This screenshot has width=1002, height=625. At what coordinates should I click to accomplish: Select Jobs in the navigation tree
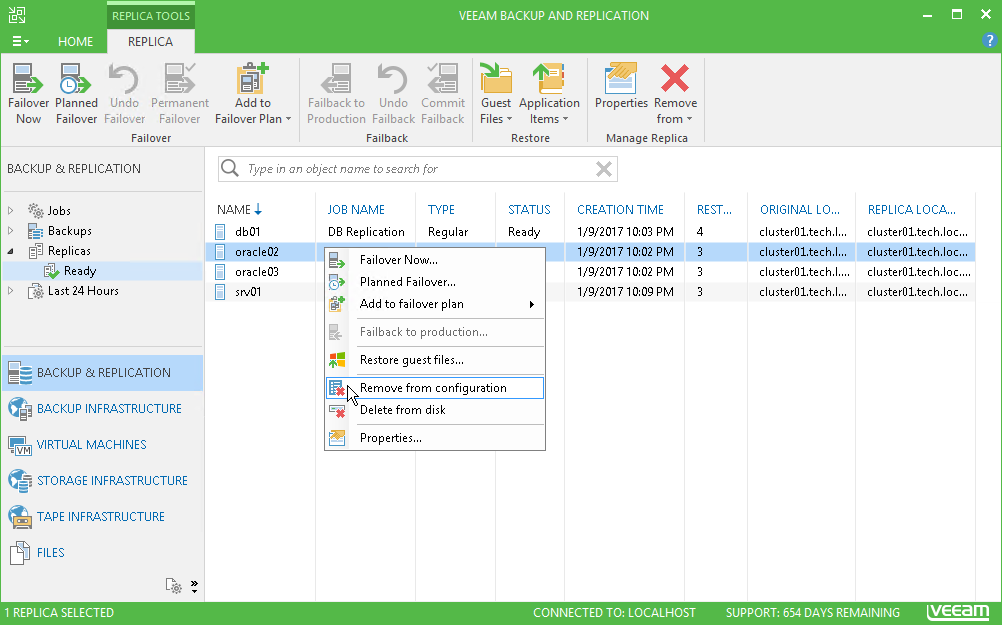tap(59, 210)
